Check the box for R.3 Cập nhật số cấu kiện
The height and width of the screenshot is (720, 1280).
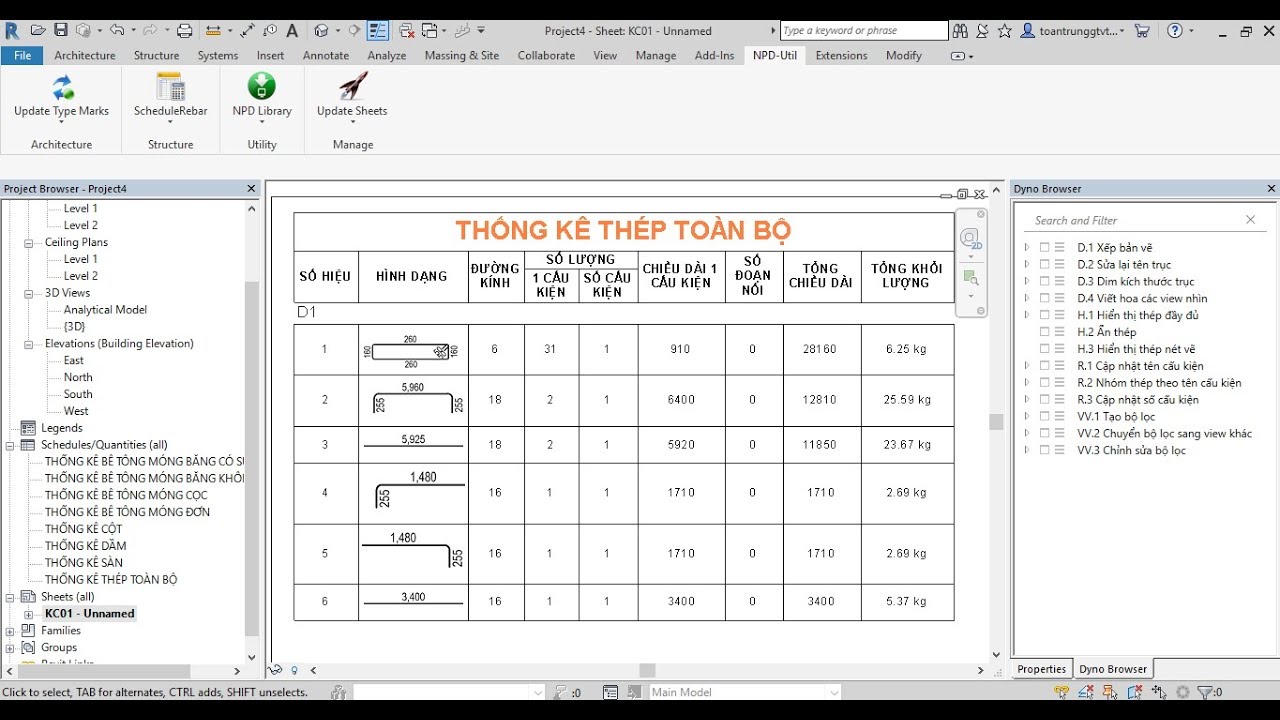(1044, 399)
